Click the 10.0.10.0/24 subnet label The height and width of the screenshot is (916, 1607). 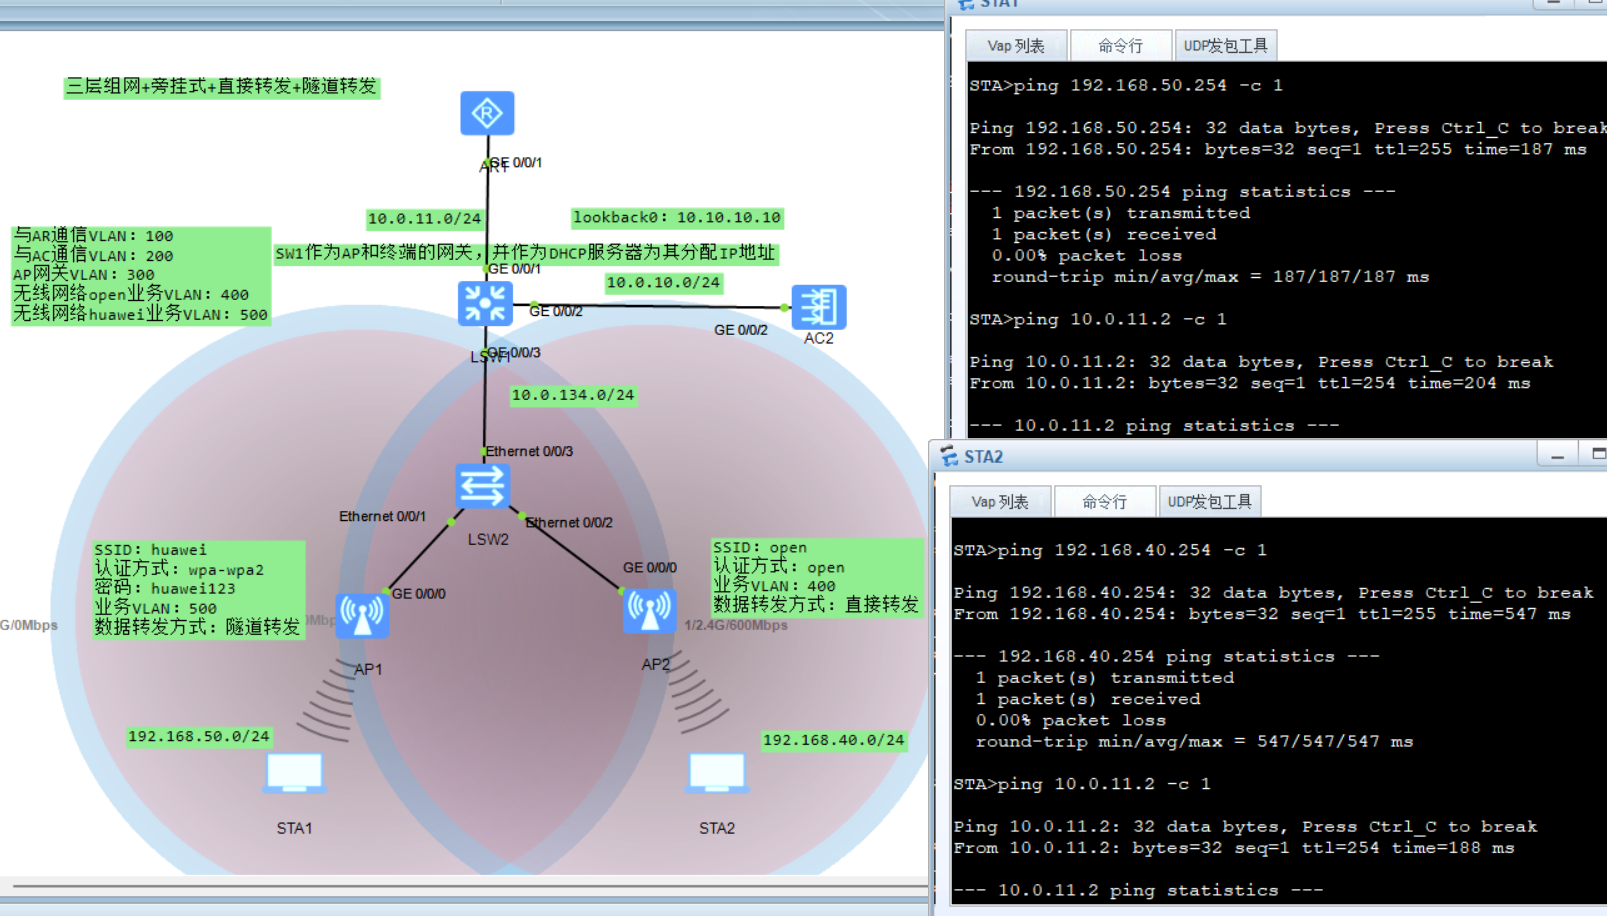[663, 283]
